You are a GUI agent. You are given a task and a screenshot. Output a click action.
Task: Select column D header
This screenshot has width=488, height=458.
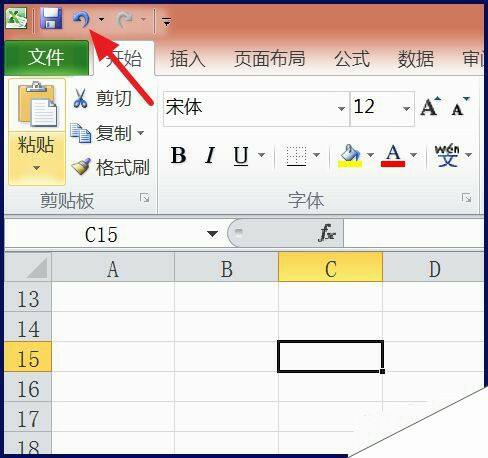click(433, 268)
